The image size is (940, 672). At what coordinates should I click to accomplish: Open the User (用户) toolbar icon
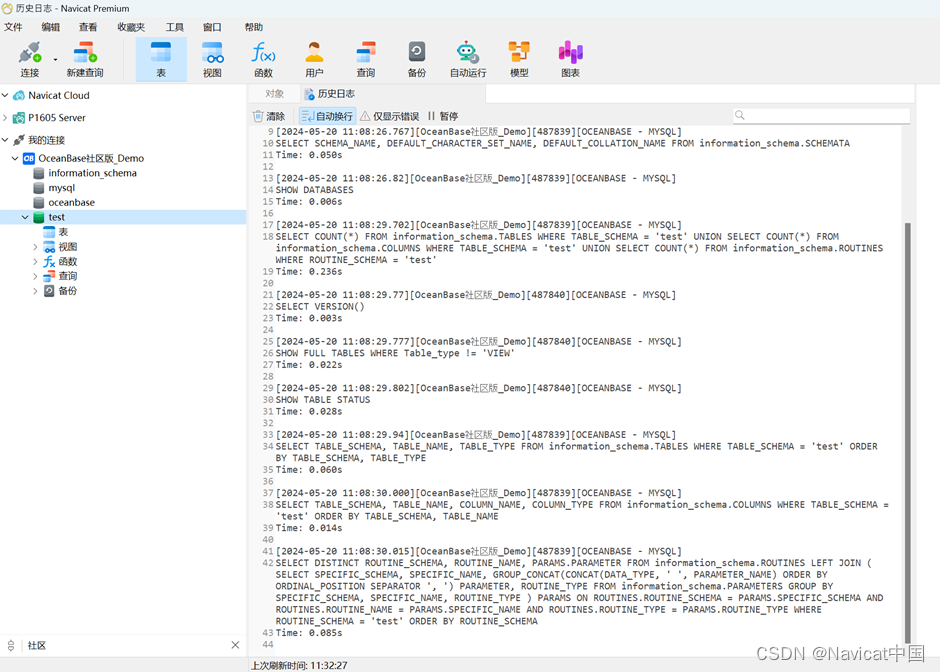point(314,59)
